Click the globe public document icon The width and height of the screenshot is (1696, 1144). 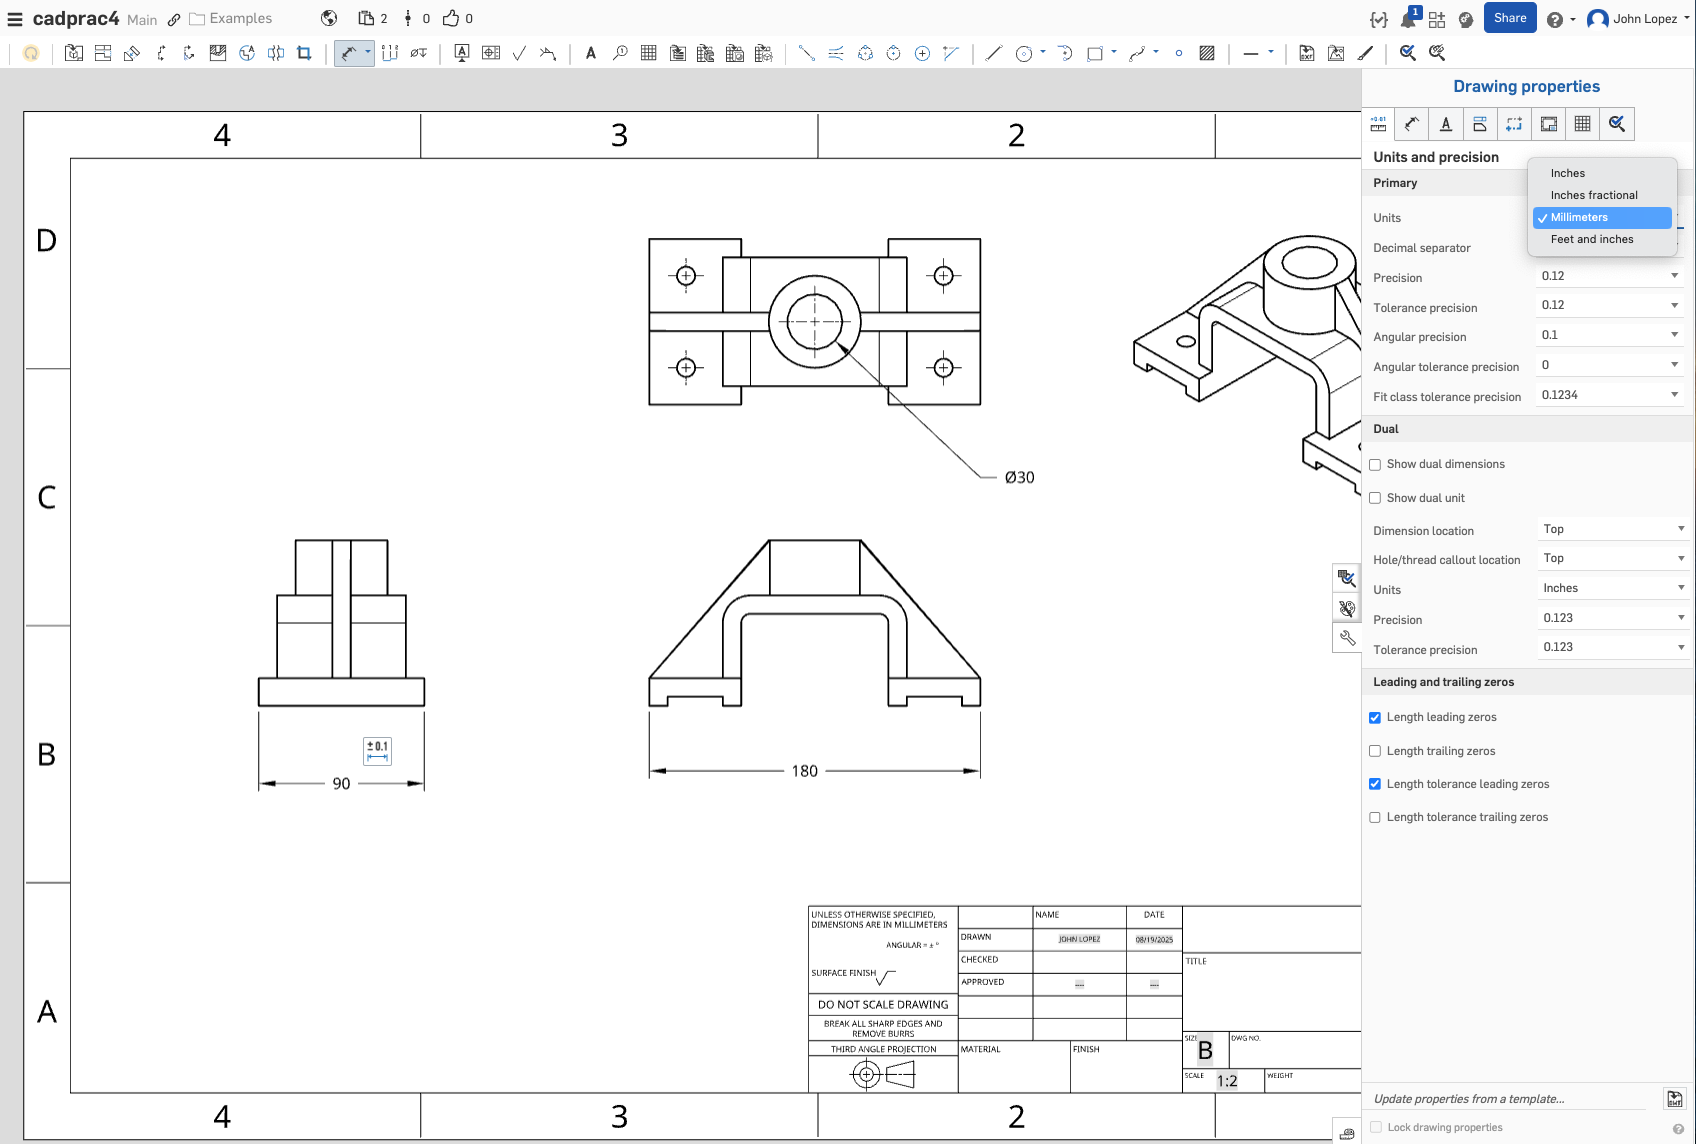click(x=329, y=18)
